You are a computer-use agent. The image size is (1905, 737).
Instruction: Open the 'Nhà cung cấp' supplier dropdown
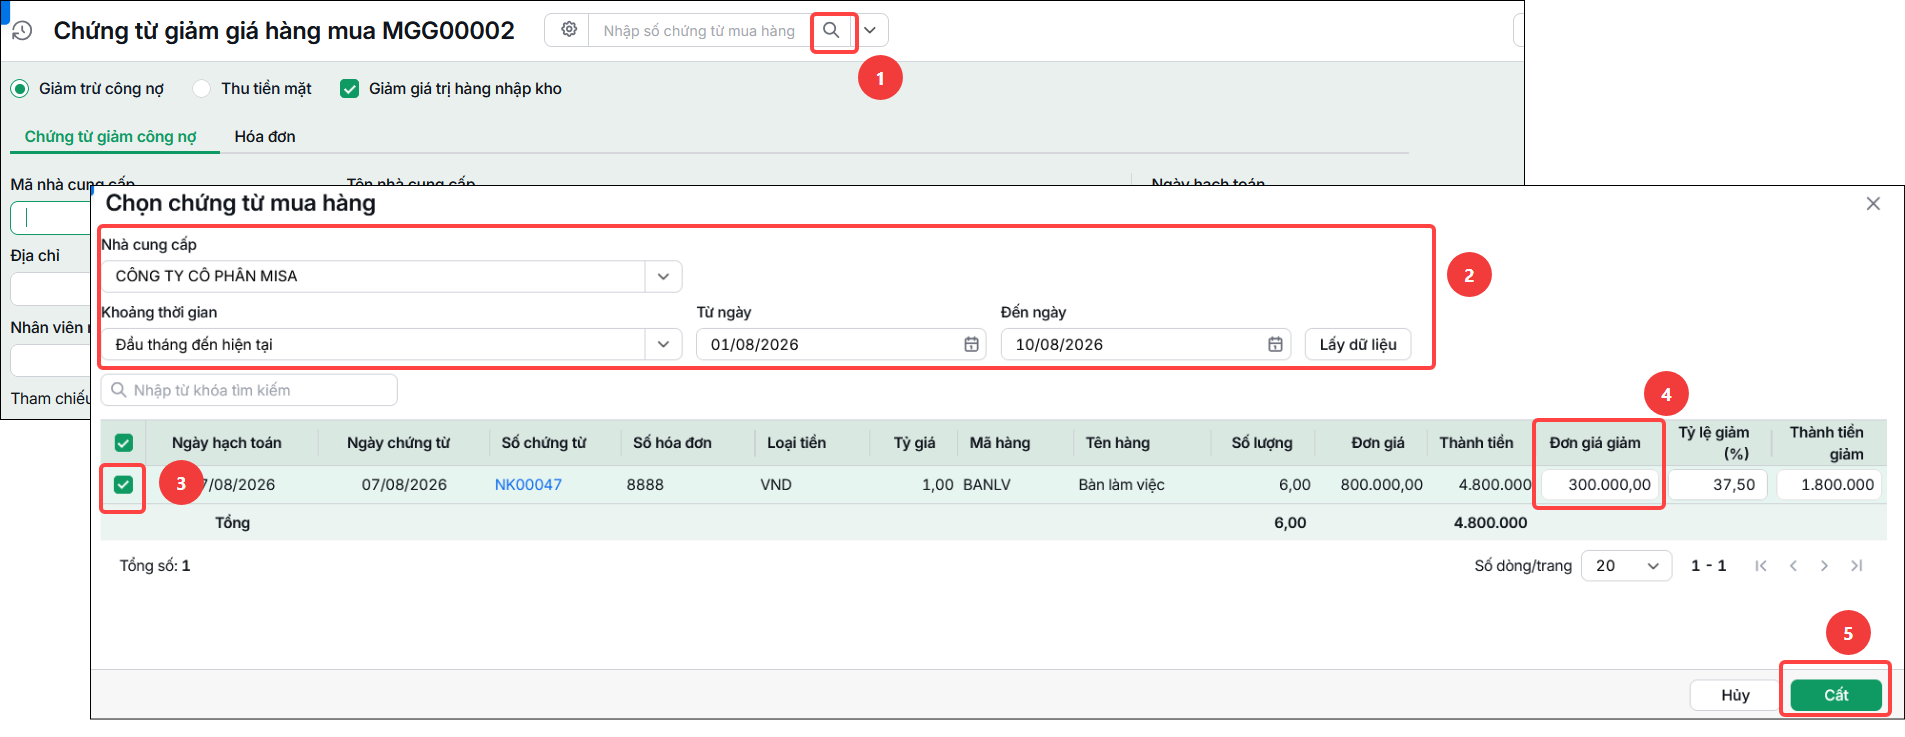(x=663, y=276)
